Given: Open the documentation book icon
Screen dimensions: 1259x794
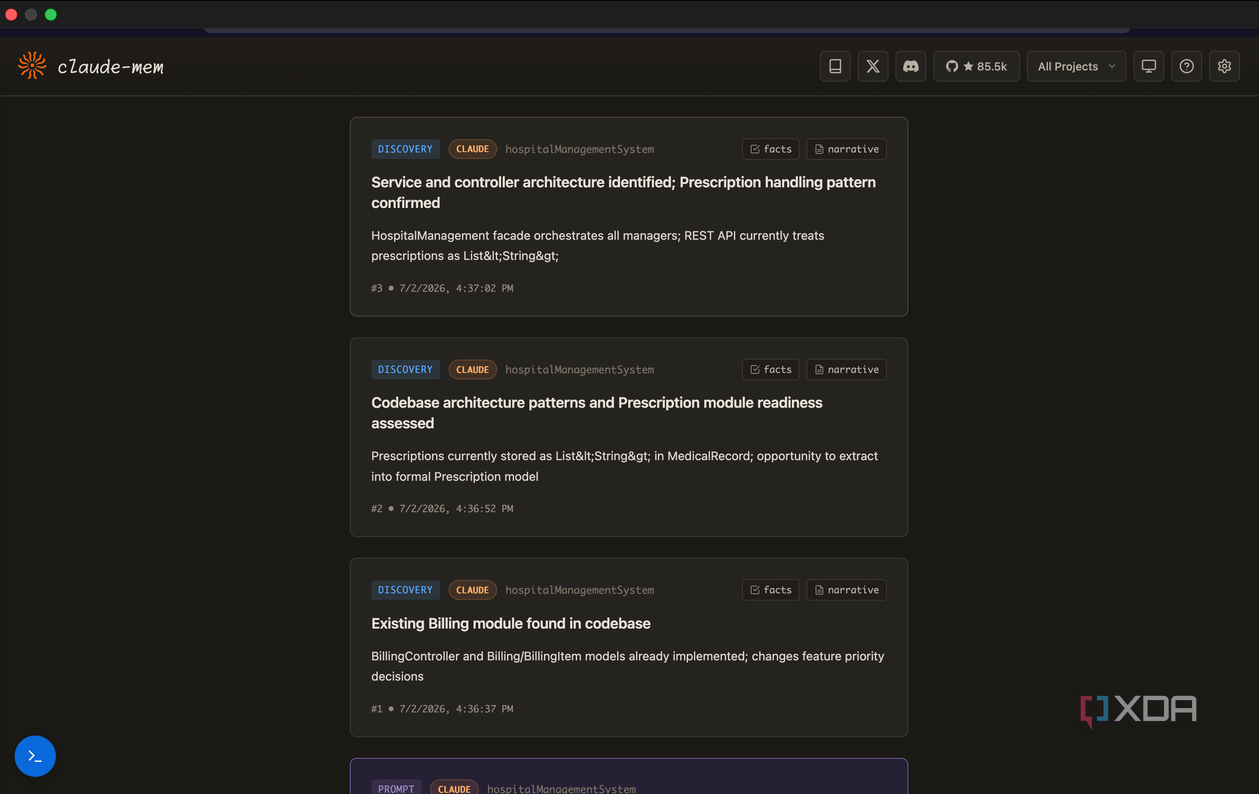Looking at the screenshot, I should 835,66.
